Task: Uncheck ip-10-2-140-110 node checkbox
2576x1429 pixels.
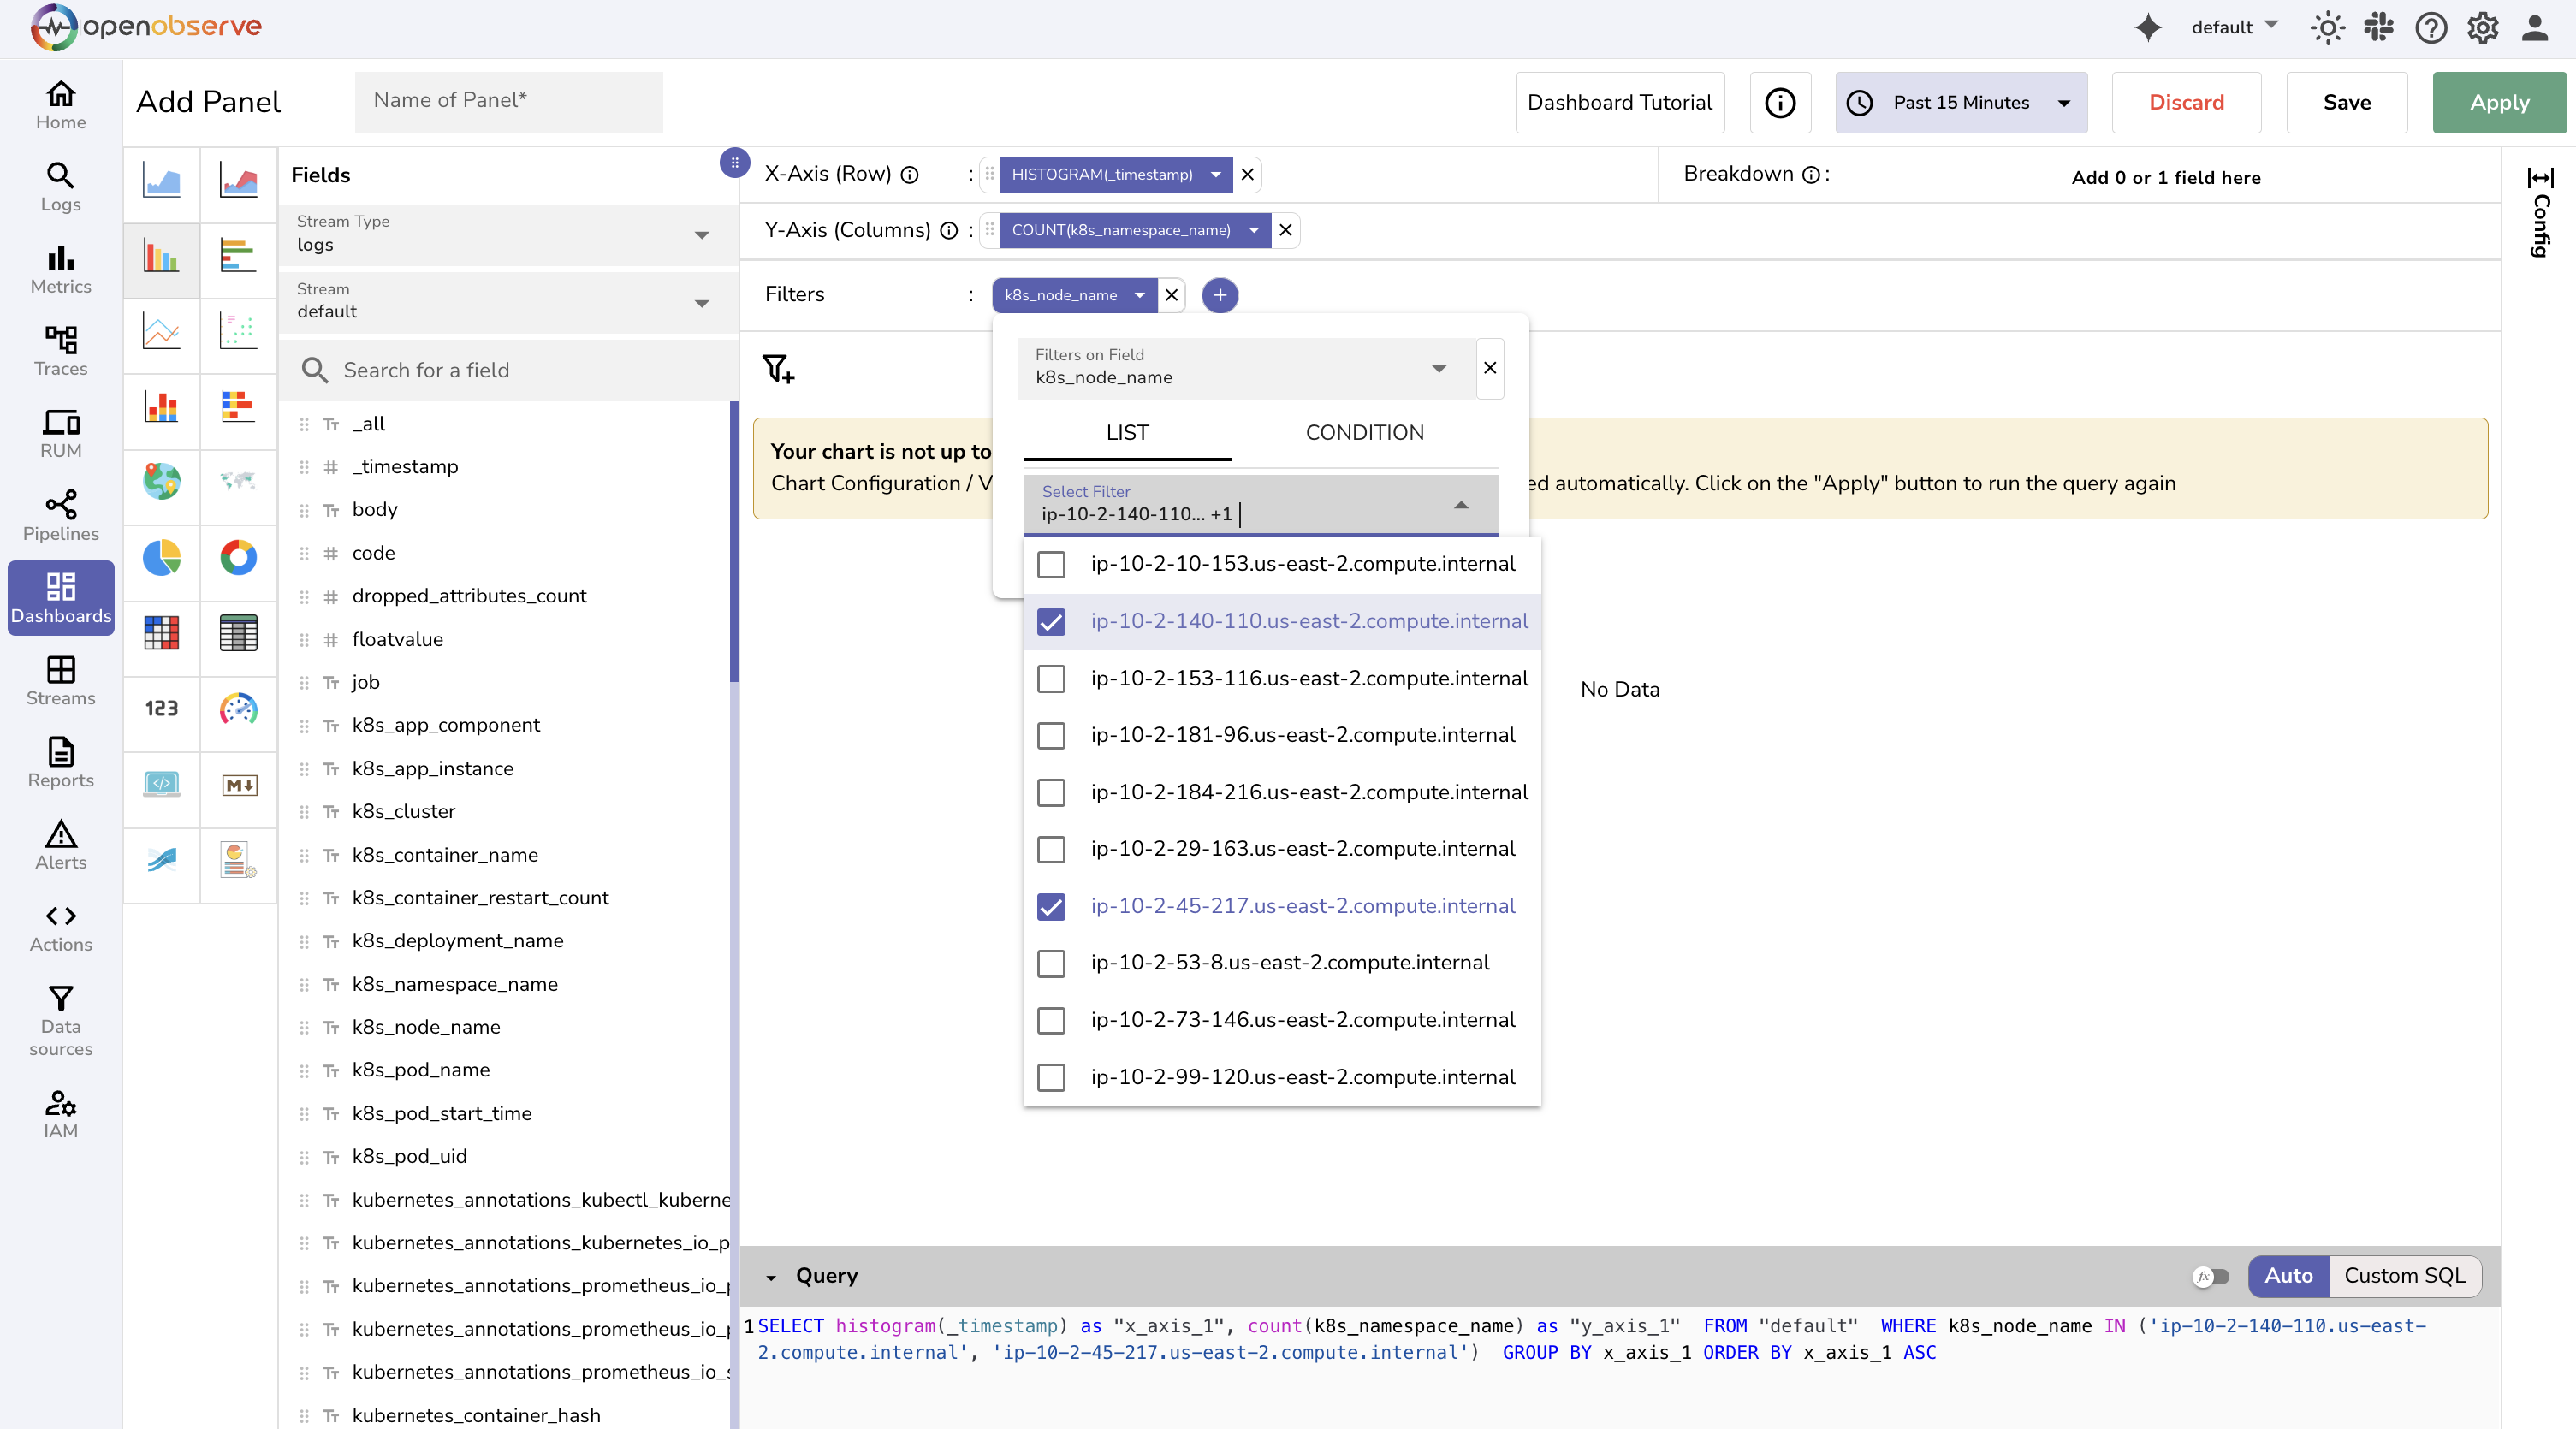Action: pyautogui.click(x=1051, y=621)
